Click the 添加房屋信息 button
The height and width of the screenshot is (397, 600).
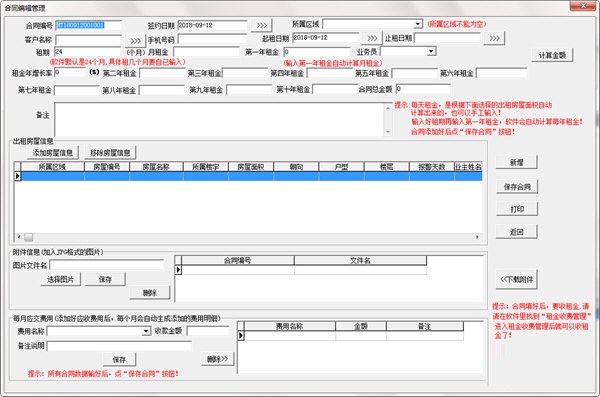click(53, 153)
